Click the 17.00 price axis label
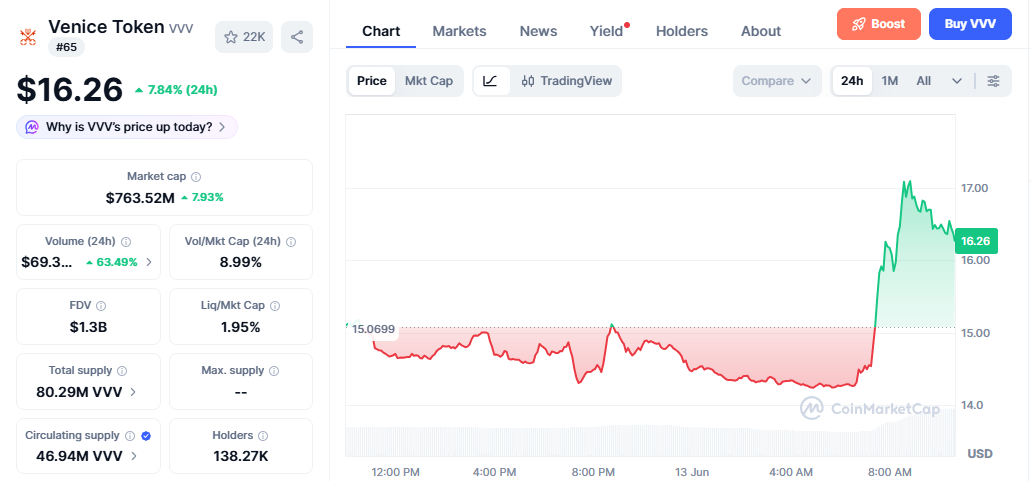 point(974,188)
